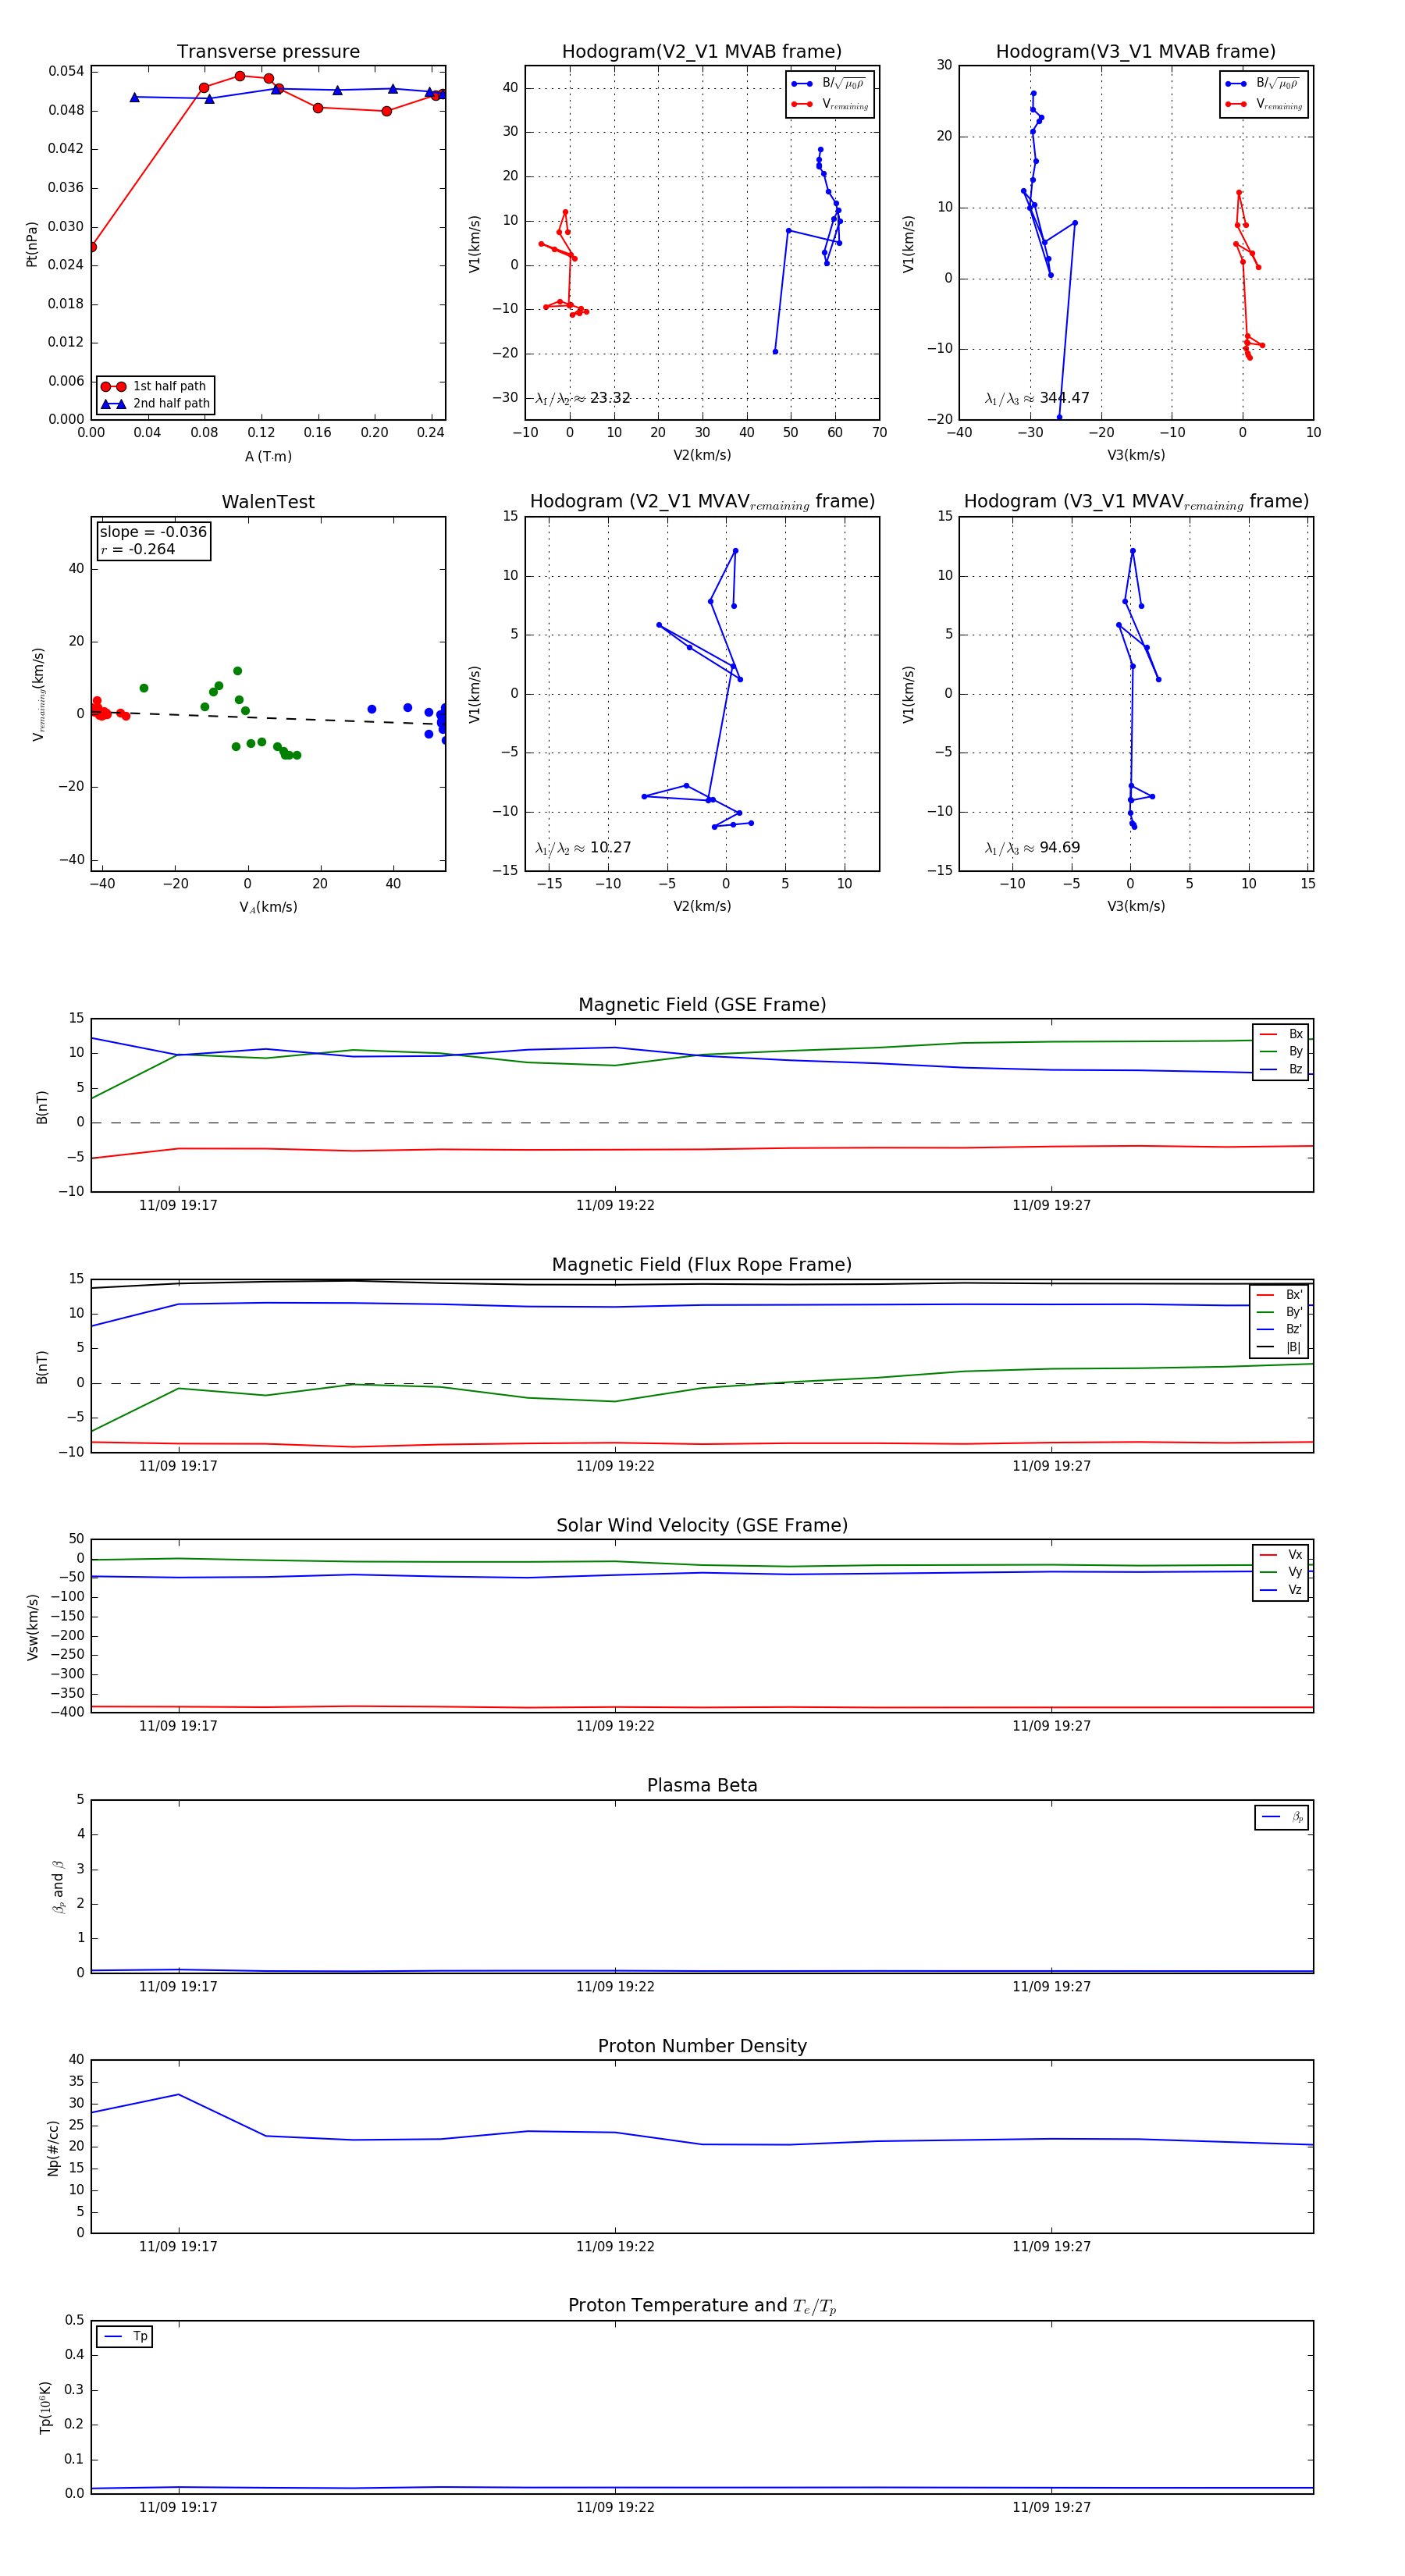The height and width of the screenshot is (2576, 1405).
Task: Click the 'Hodogram(V3_V1 MVAB frame)' title
Action: click(x=1136, y=52)
